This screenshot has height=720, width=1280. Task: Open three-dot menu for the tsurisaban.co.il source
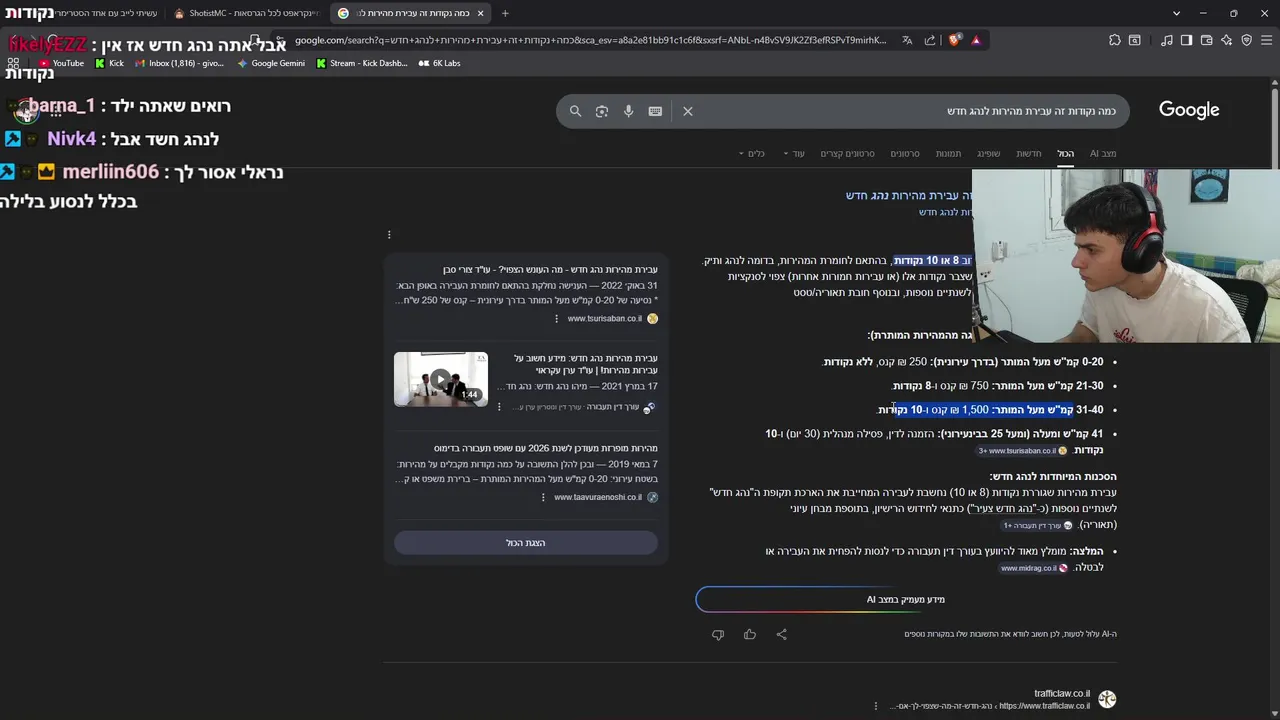557,318
